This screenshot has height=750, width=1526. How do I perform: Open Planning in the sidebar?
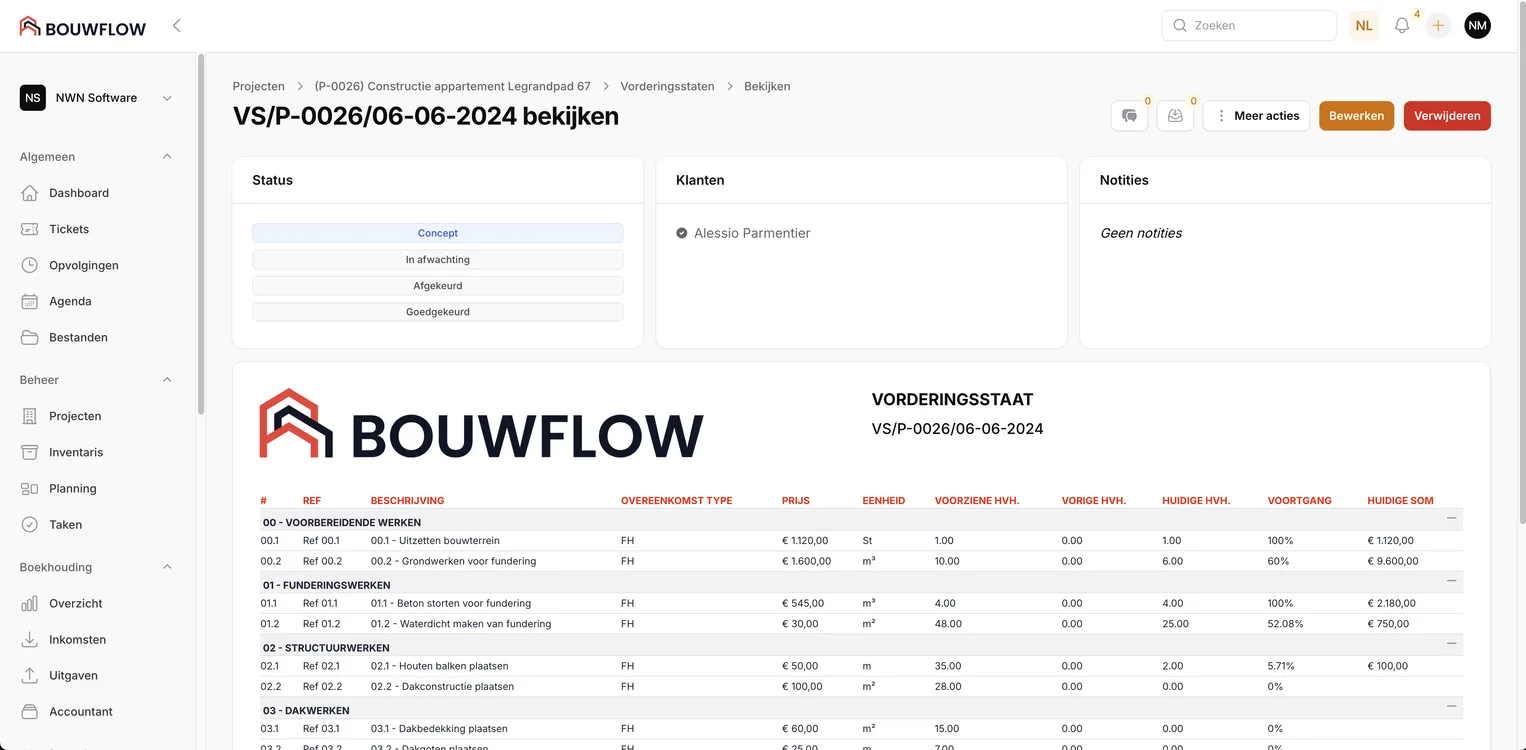pyautogui.click(x=73, y=489)
